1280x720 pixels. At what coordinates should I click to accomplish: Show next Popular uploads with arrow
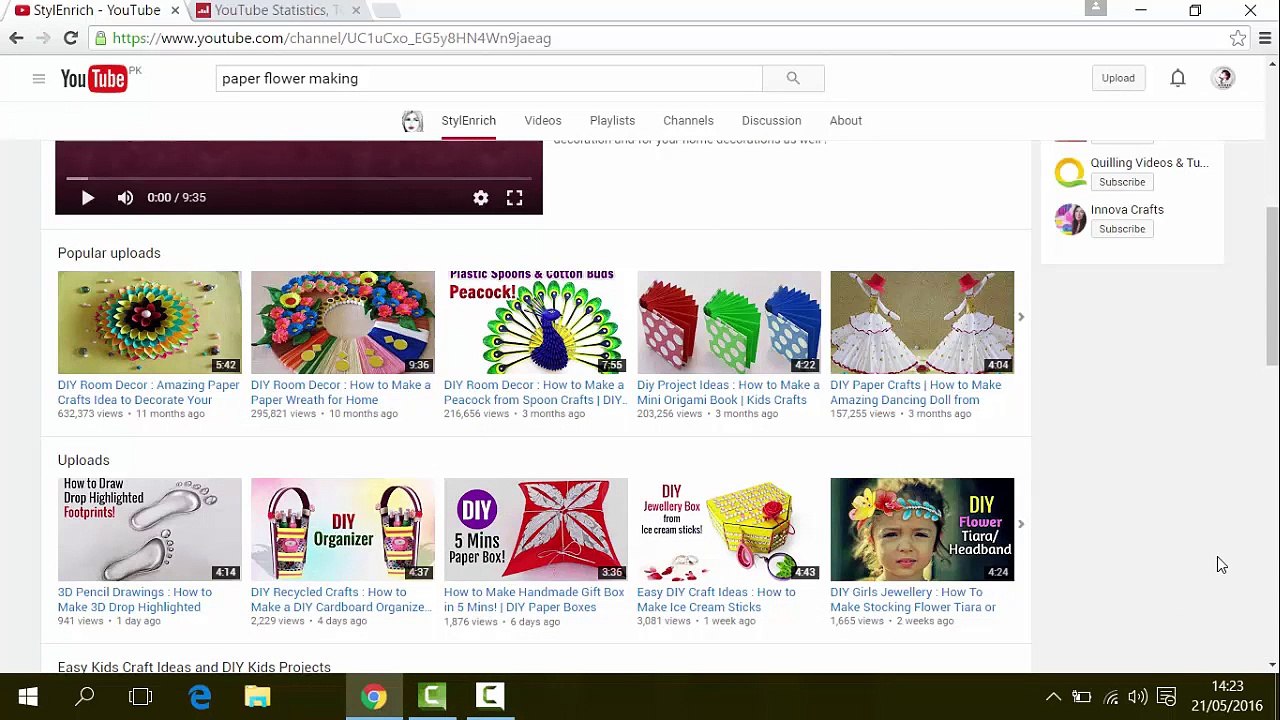1020,317
